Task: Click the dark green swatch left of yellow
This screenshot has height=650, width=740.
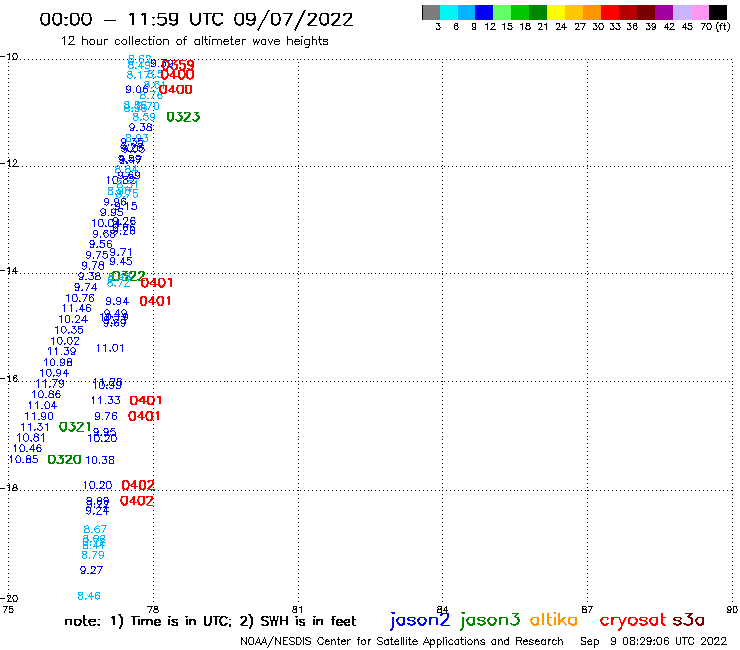Action: coord(538,12)
